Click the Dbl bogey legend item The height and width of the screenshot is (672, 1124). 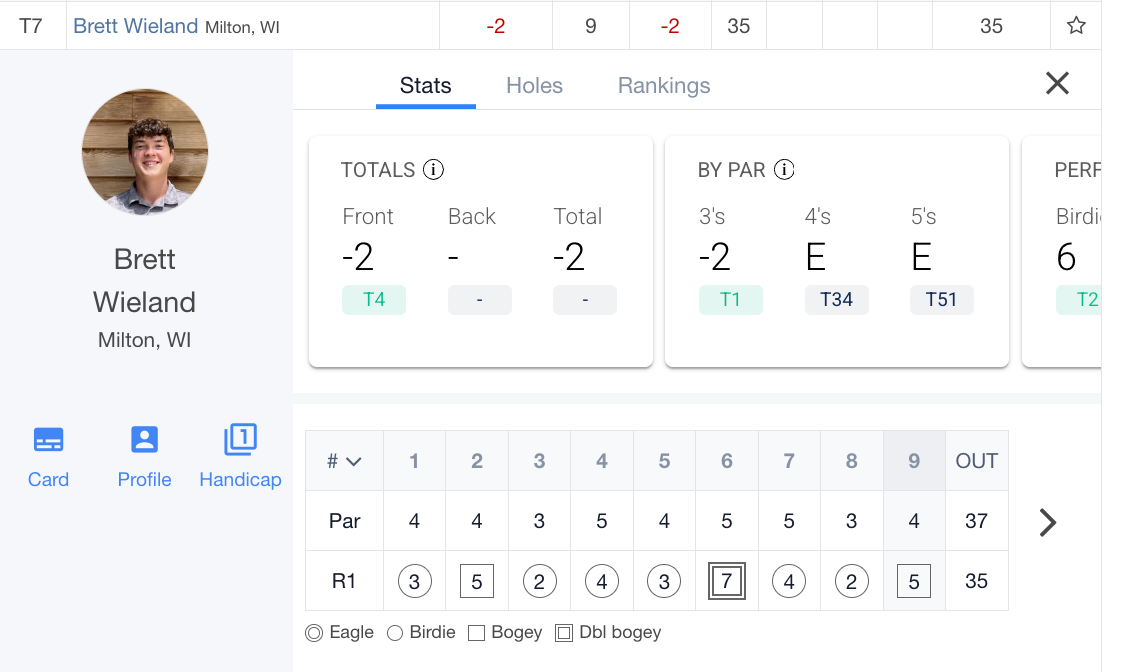609,633
